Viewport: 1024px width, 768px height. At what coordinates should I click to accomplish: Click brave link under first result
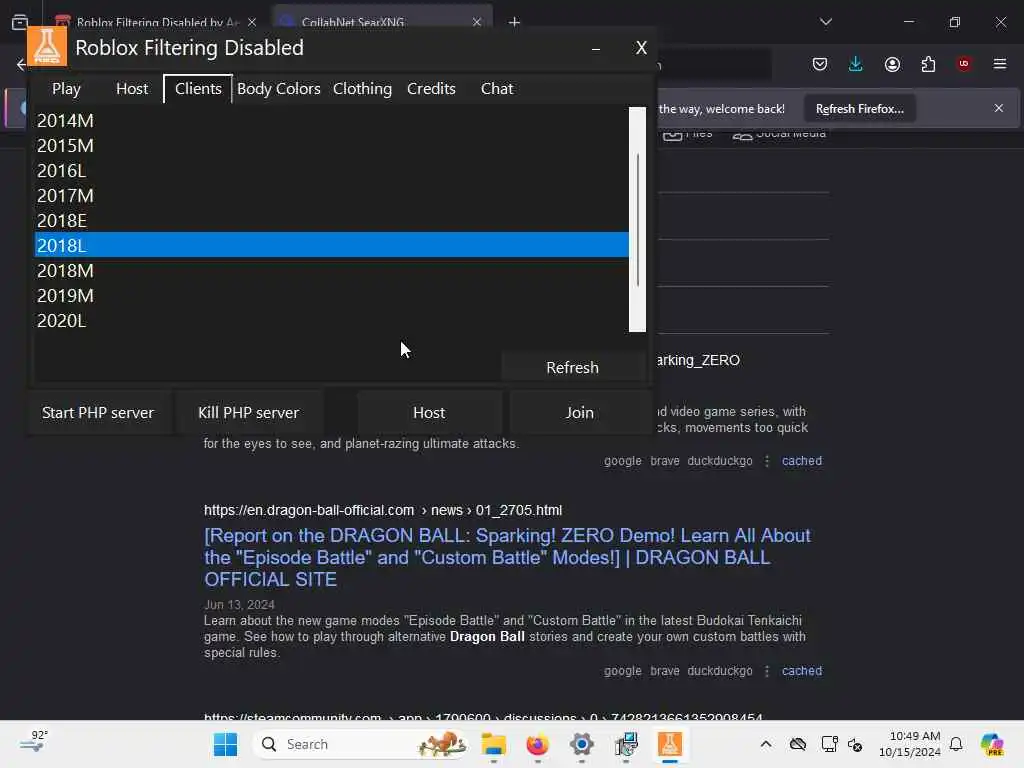click(665, 460)
